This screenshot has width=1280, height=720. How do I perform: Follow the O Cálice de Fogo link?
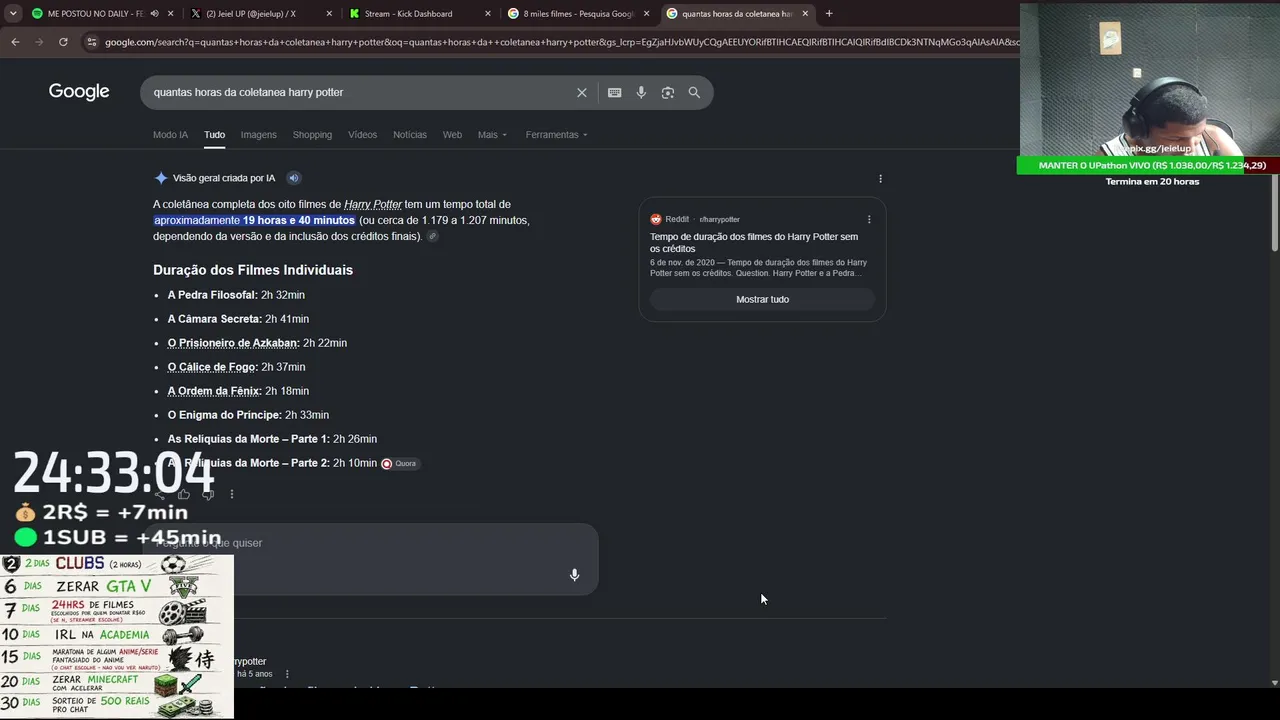click(x=212, y=367)
